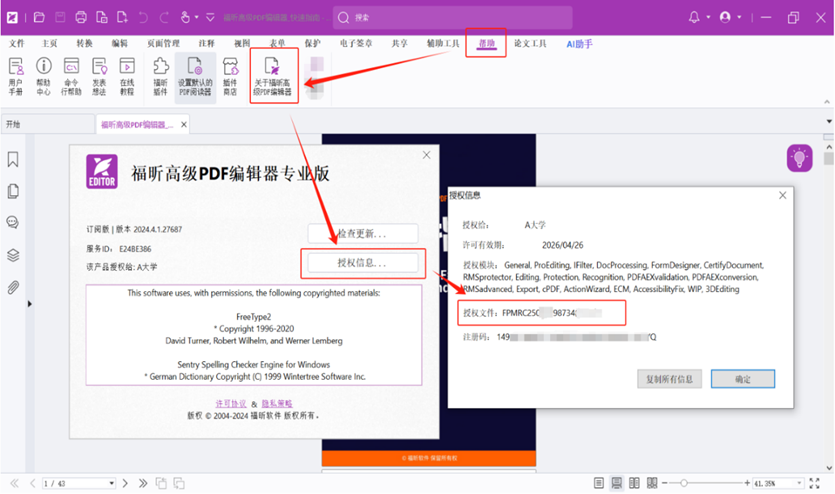Click zoom out minus button
This screenshot has width=835, height=494.
(x=665, y=483)
